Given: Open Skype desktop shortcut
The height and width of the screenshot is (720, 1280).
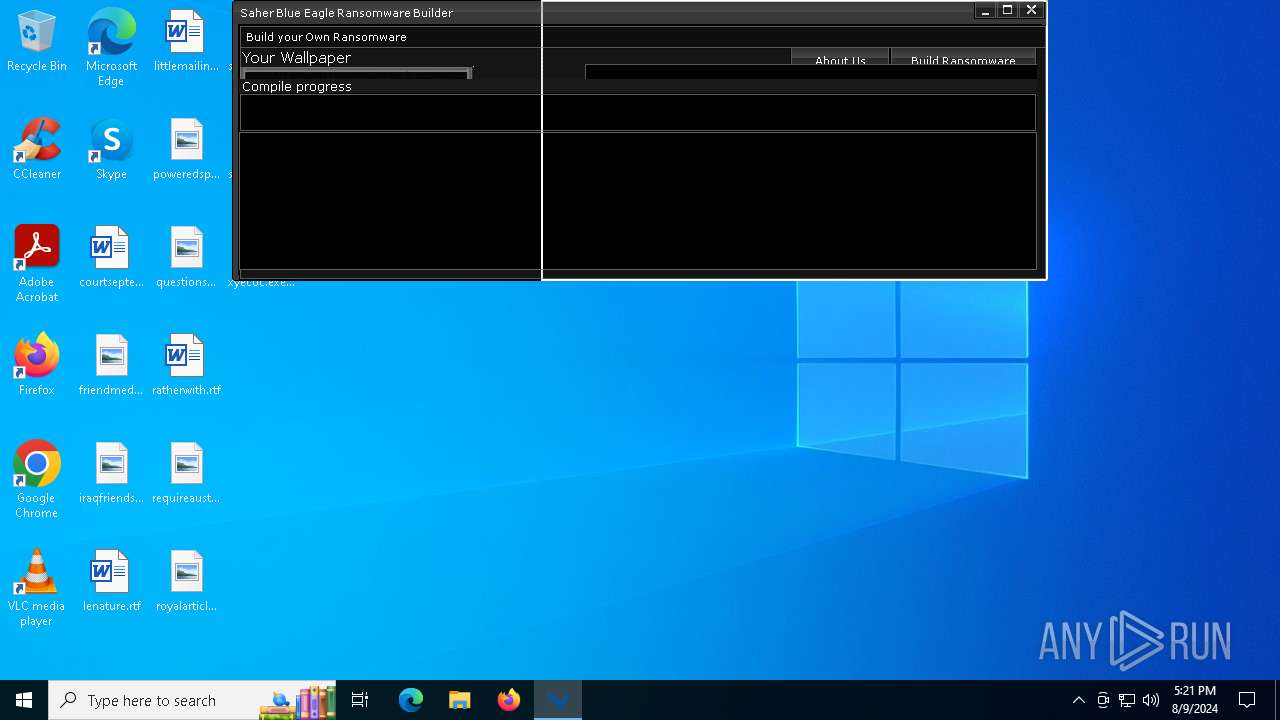Looking at the screenshot, I should coord(111,149).
